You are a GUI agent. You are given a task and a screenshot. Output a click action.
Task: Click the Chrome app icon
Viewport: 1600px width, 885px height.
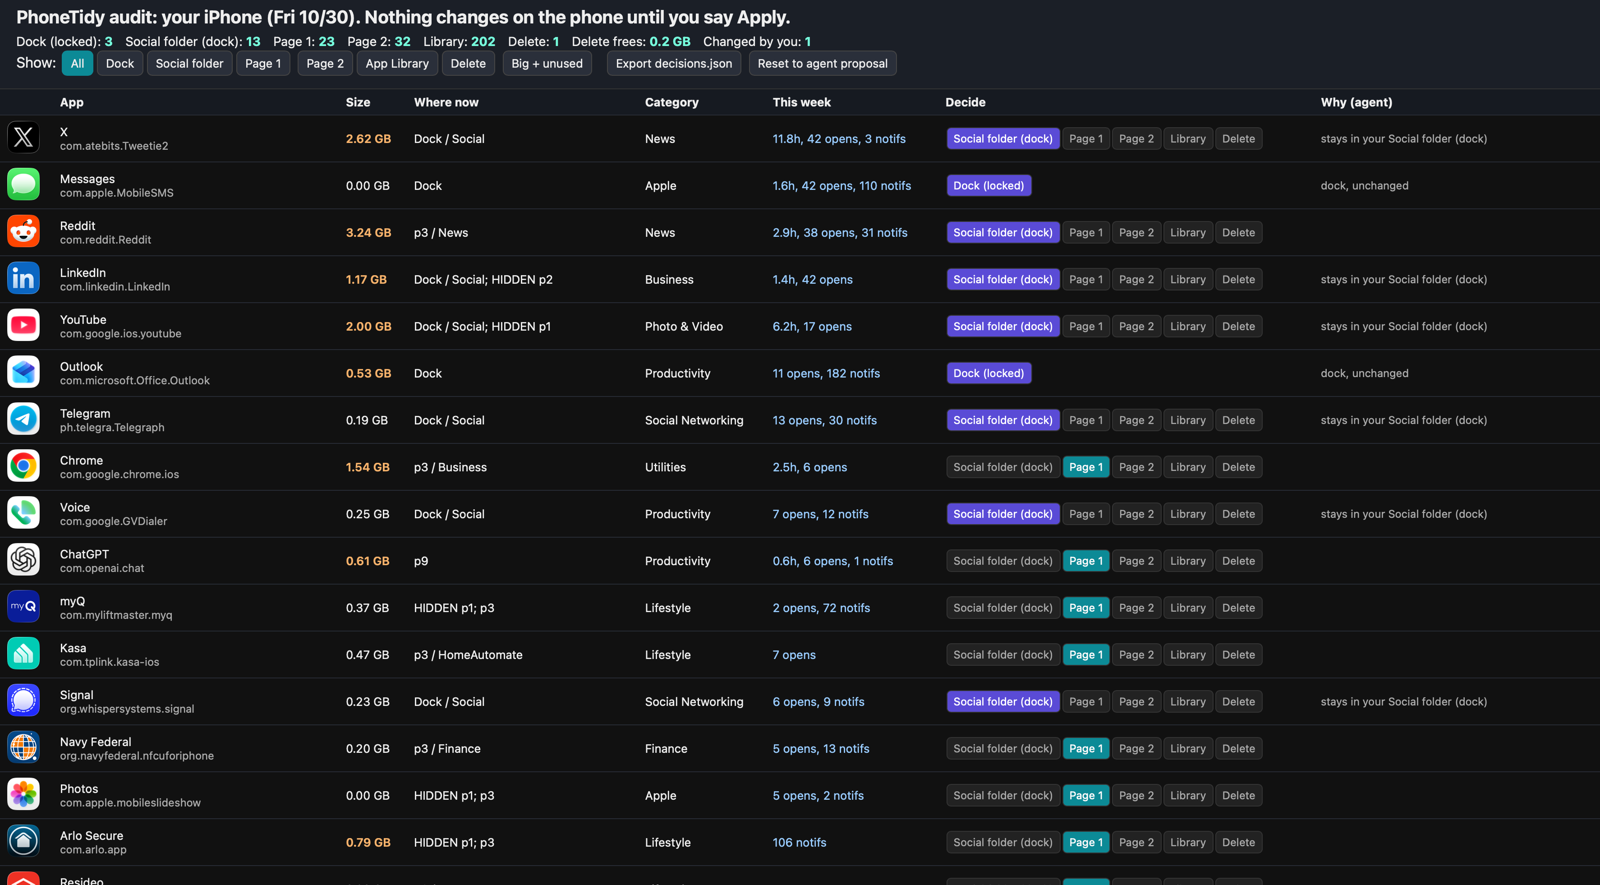[x=23, y=467]
